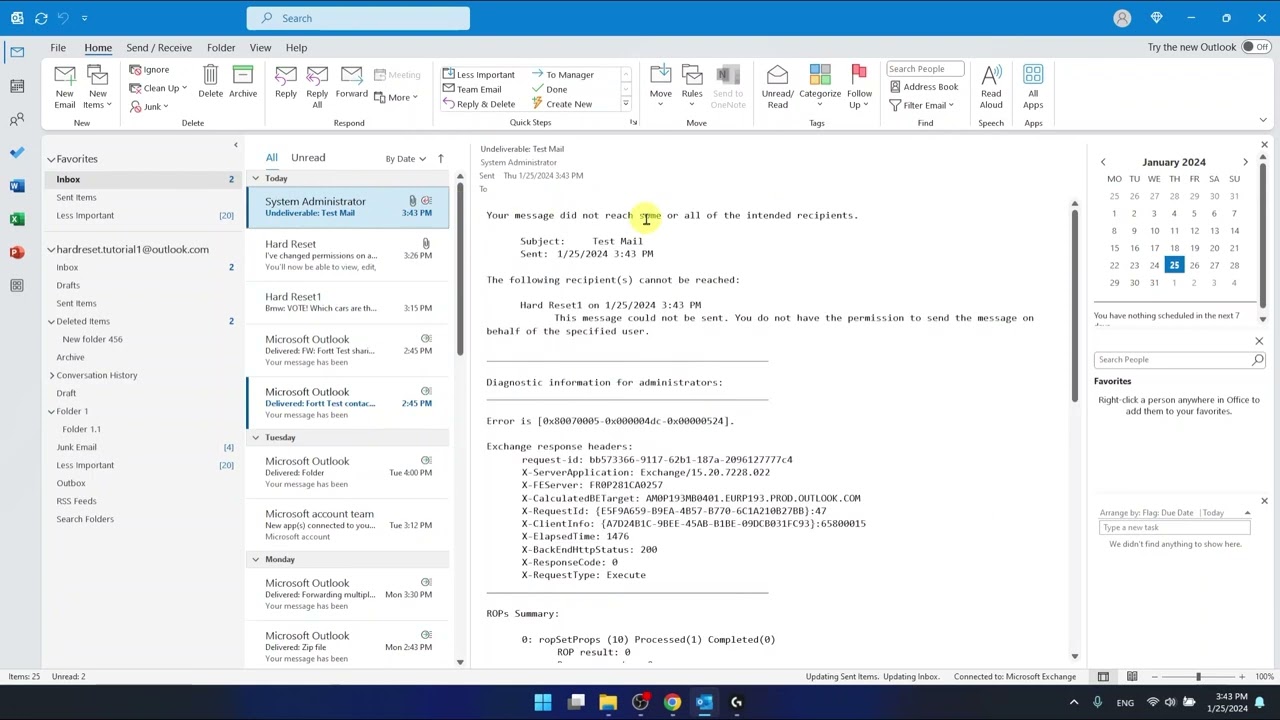This screenshot has height=720, width=1280.
Task: Launch Word from left rail
Action: click(17, 186)
